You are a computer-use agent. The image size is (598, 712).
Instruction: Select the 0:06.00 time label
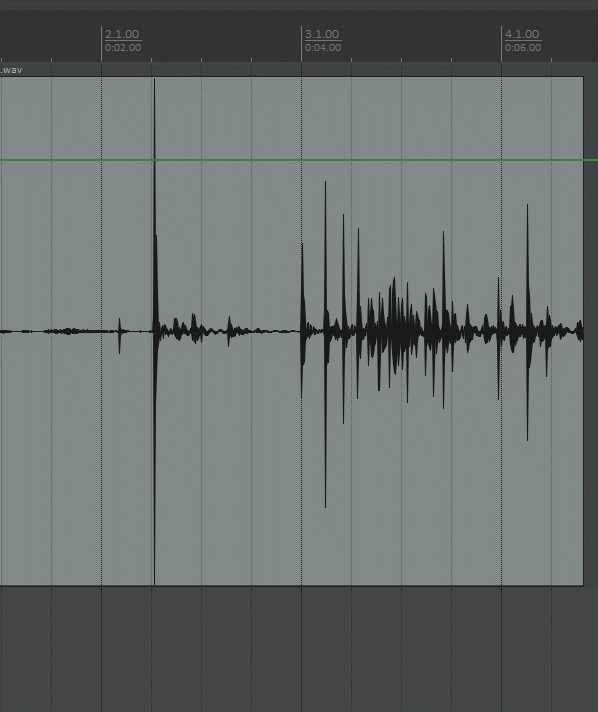[x=523, y=47]
